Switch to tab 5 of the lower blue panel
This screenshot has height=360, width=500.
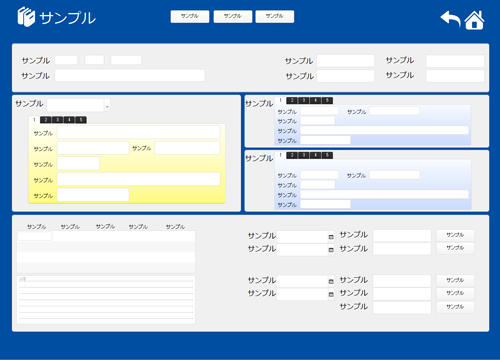click(327, 155)
